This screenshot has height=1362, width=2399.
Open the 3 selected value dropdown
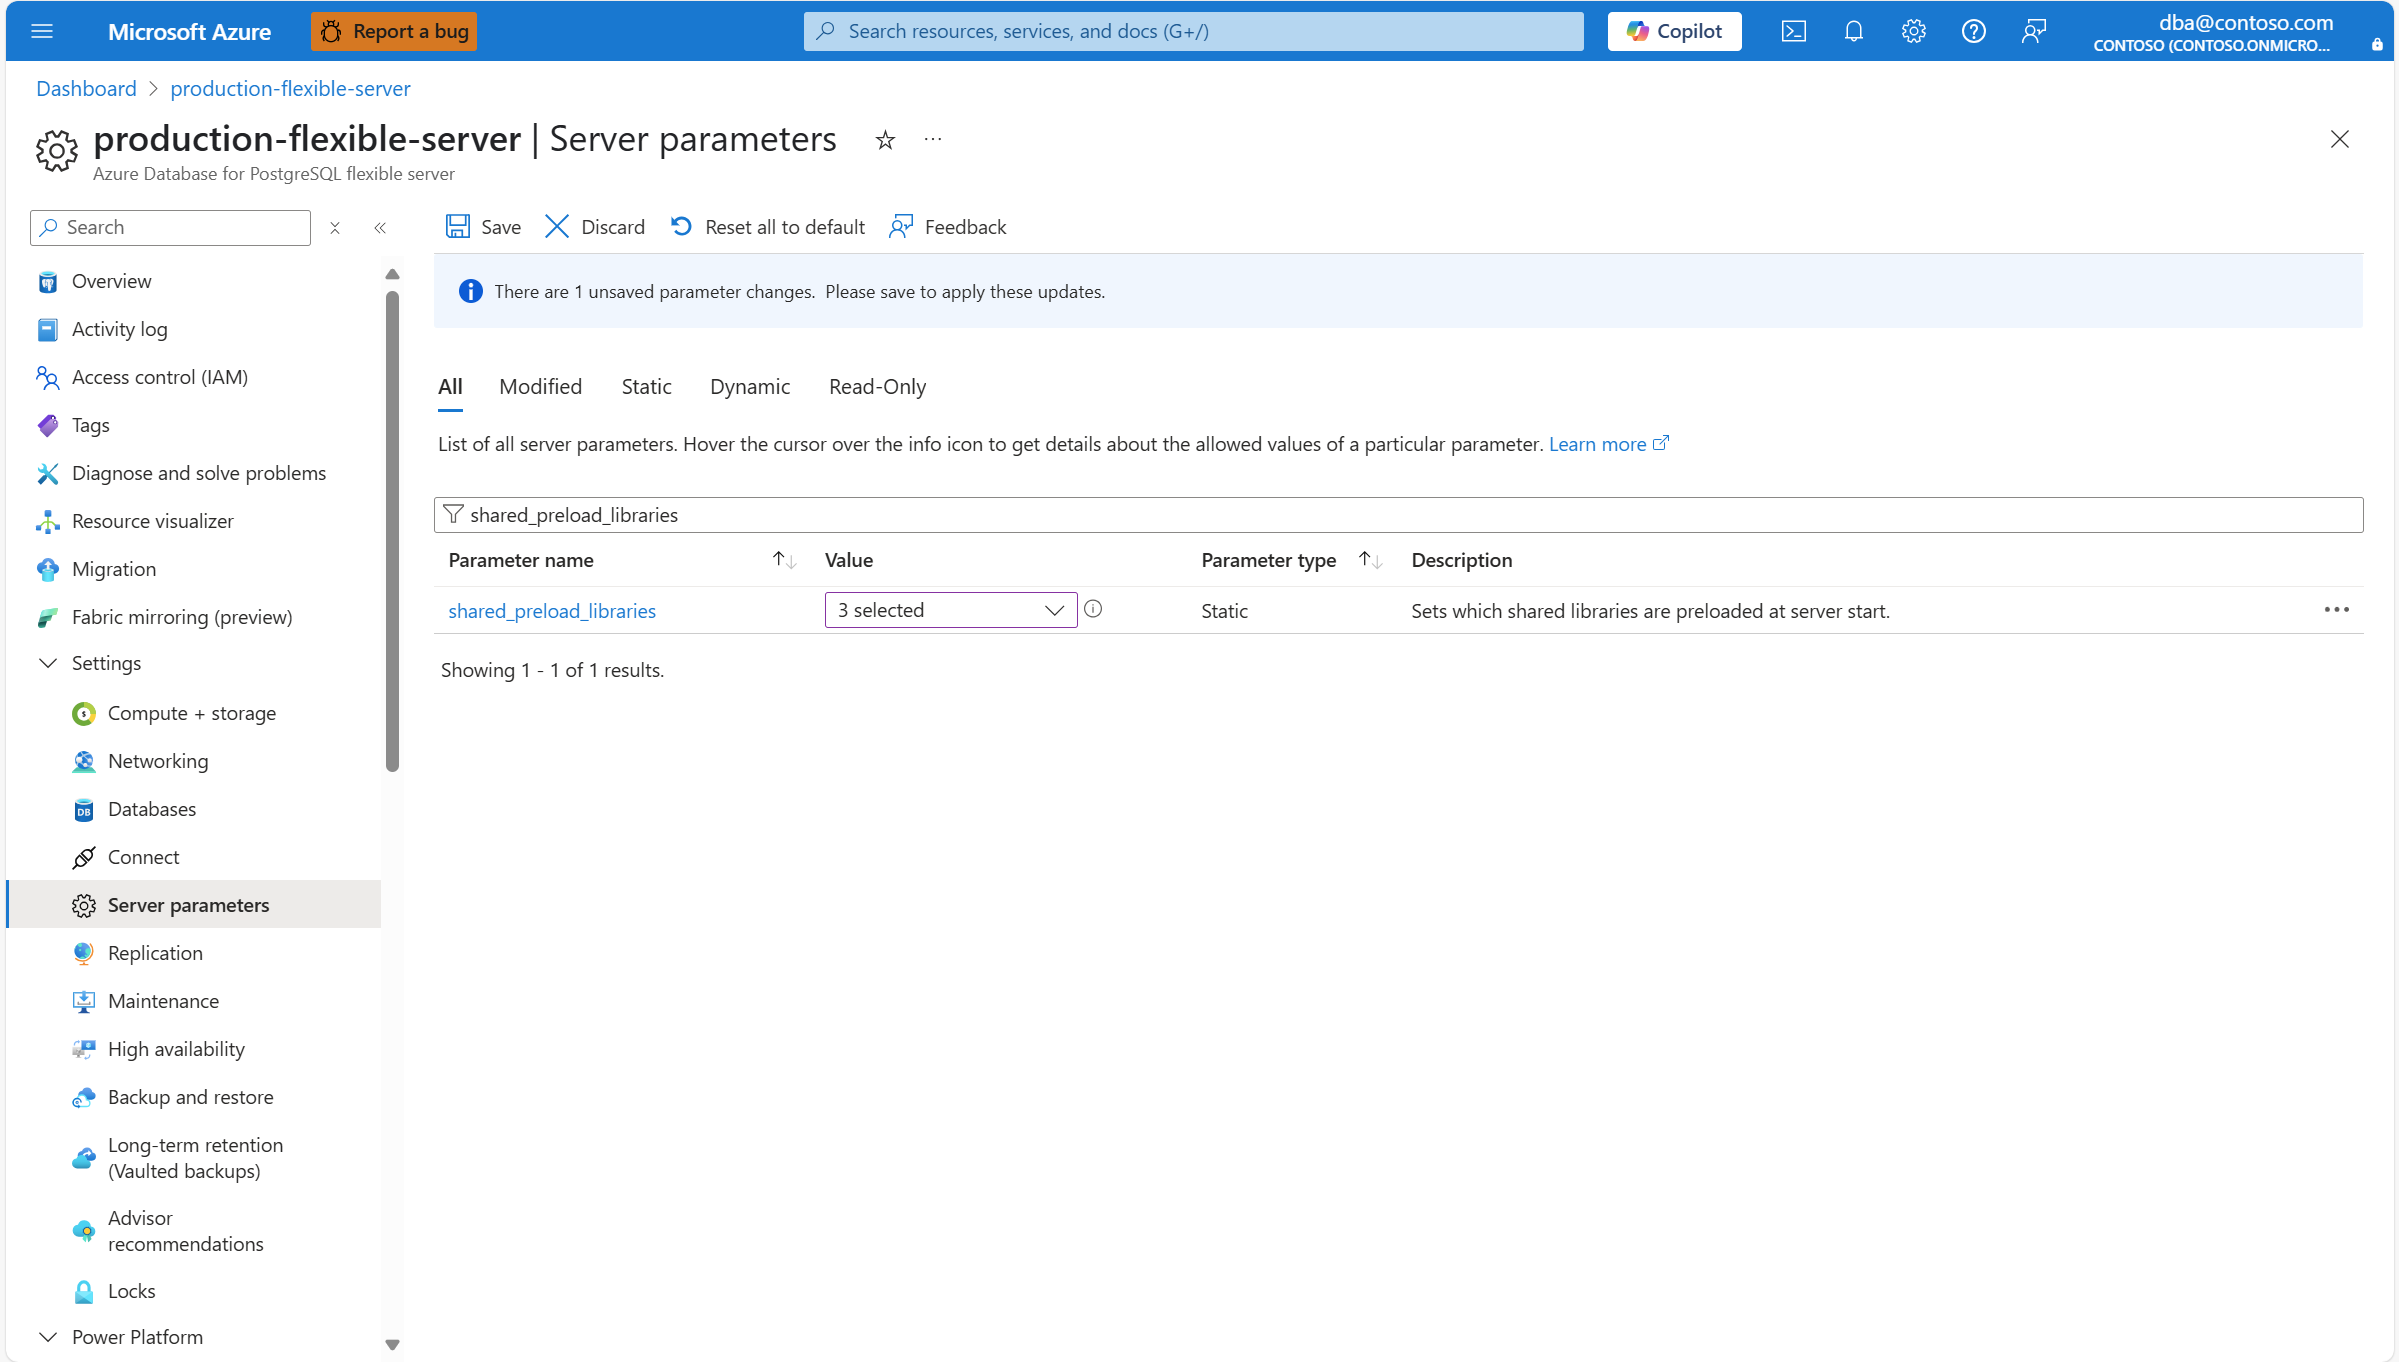tap(950, 610)
